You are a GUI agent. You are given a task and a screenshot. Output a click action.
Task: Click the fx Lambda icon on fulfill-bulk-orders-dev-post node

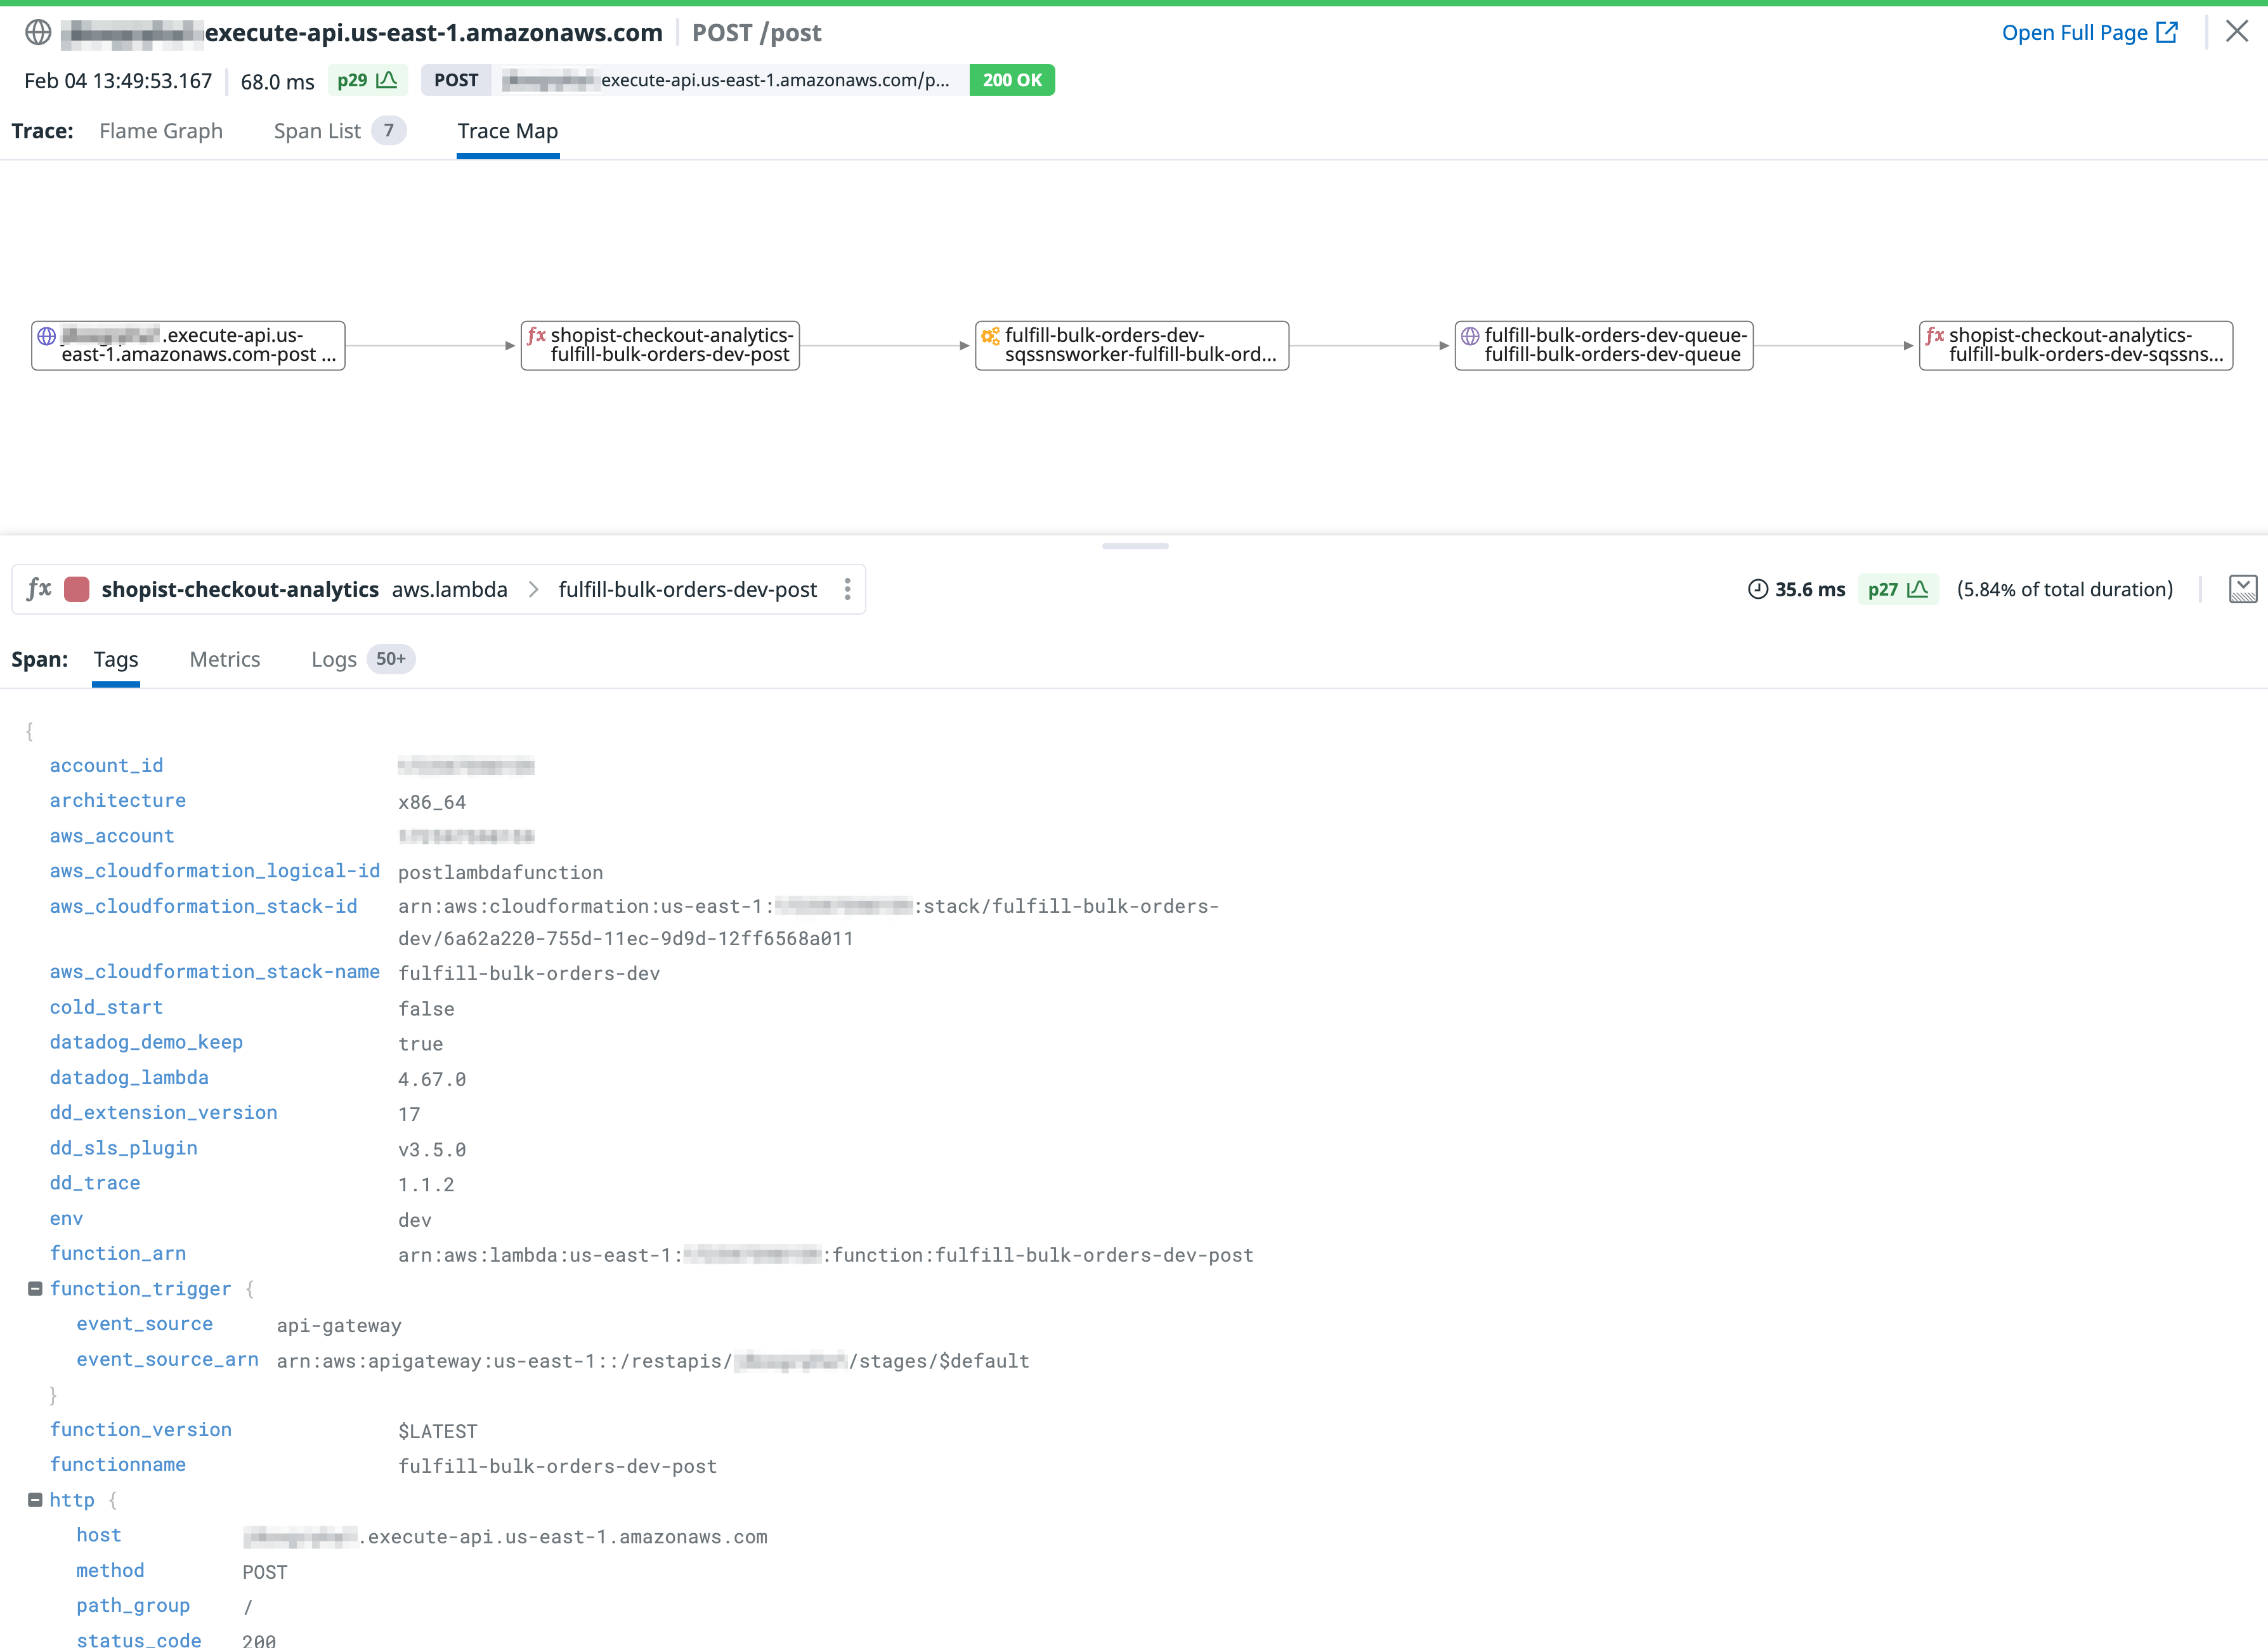(537, 337)
